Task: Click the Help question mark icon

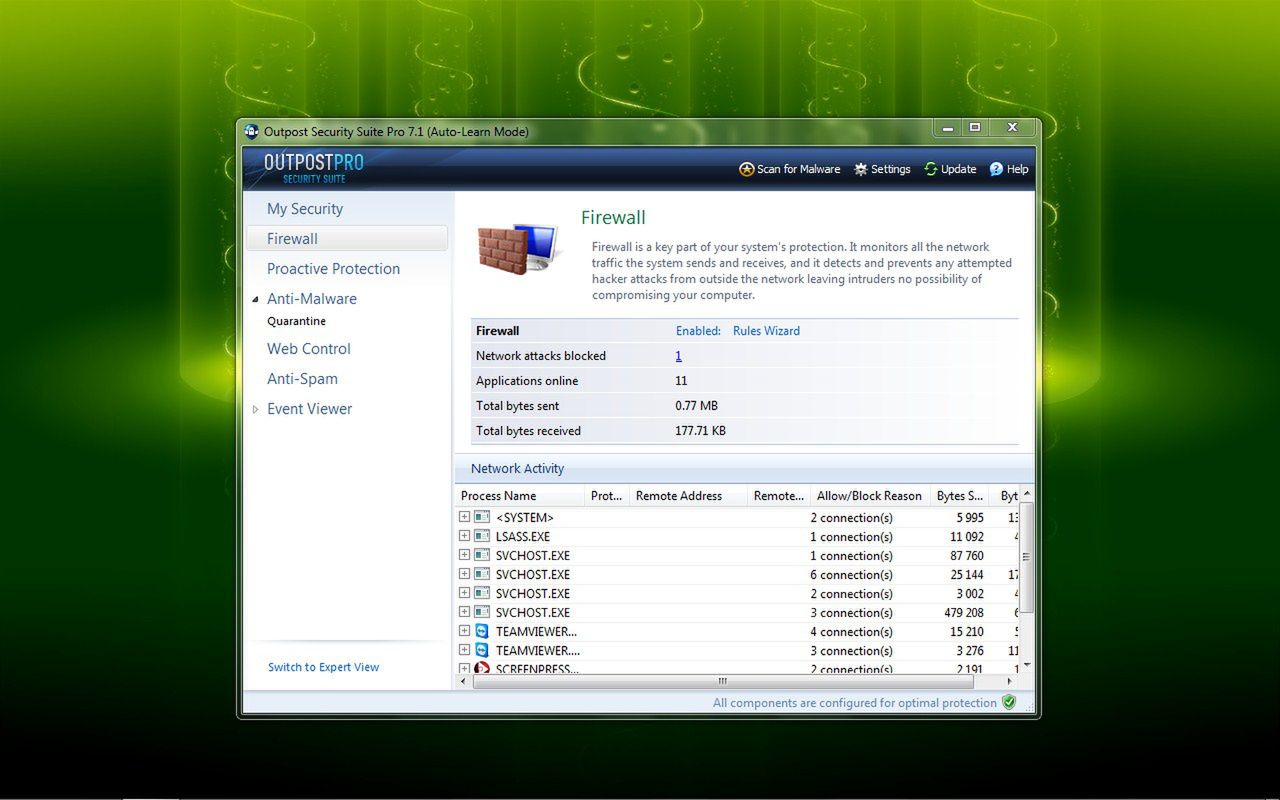Action: click(x=996, y=169)
